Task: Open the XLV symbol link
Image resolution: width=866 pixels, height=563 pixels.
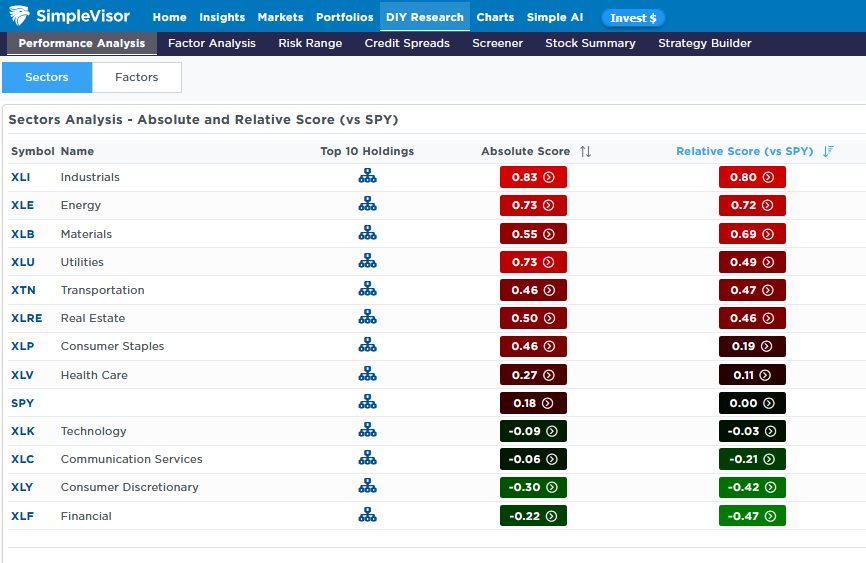Action: pyautogui.click(x=21, y=375)
